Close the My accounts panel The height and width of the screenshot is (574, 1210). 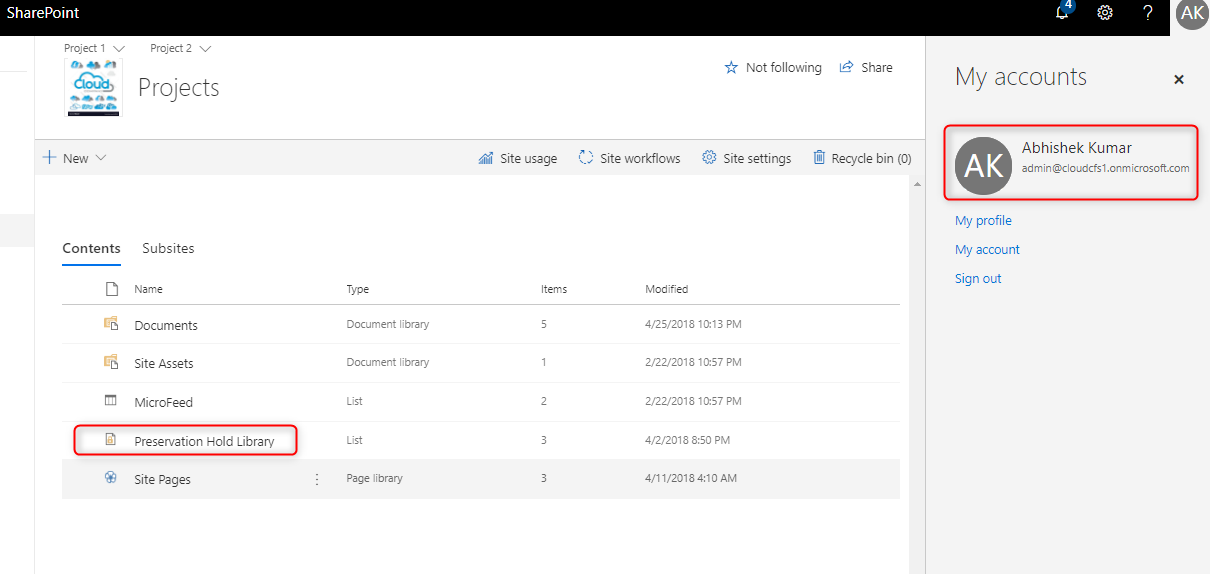pos(1179,79)
